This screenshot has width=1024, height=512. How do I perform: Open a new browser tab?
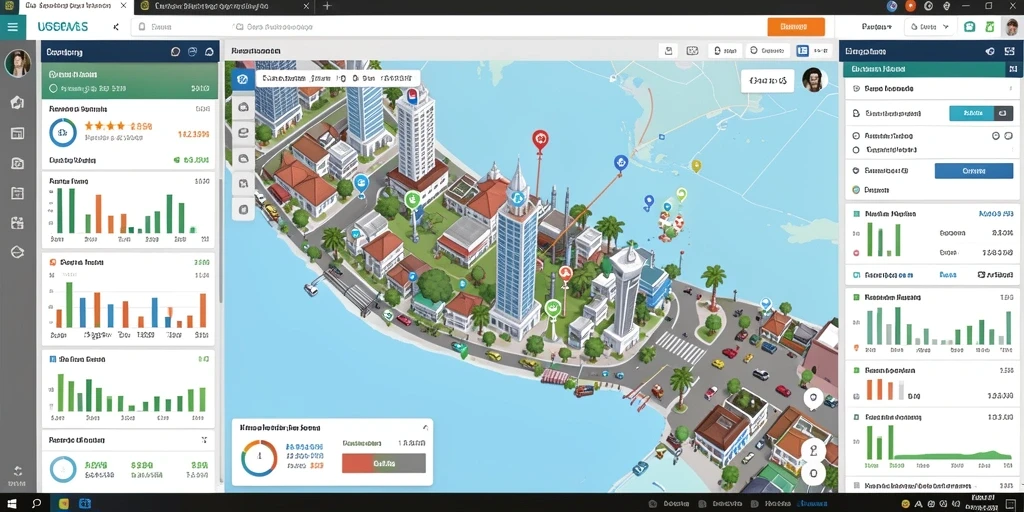click(x=327, y=7)
